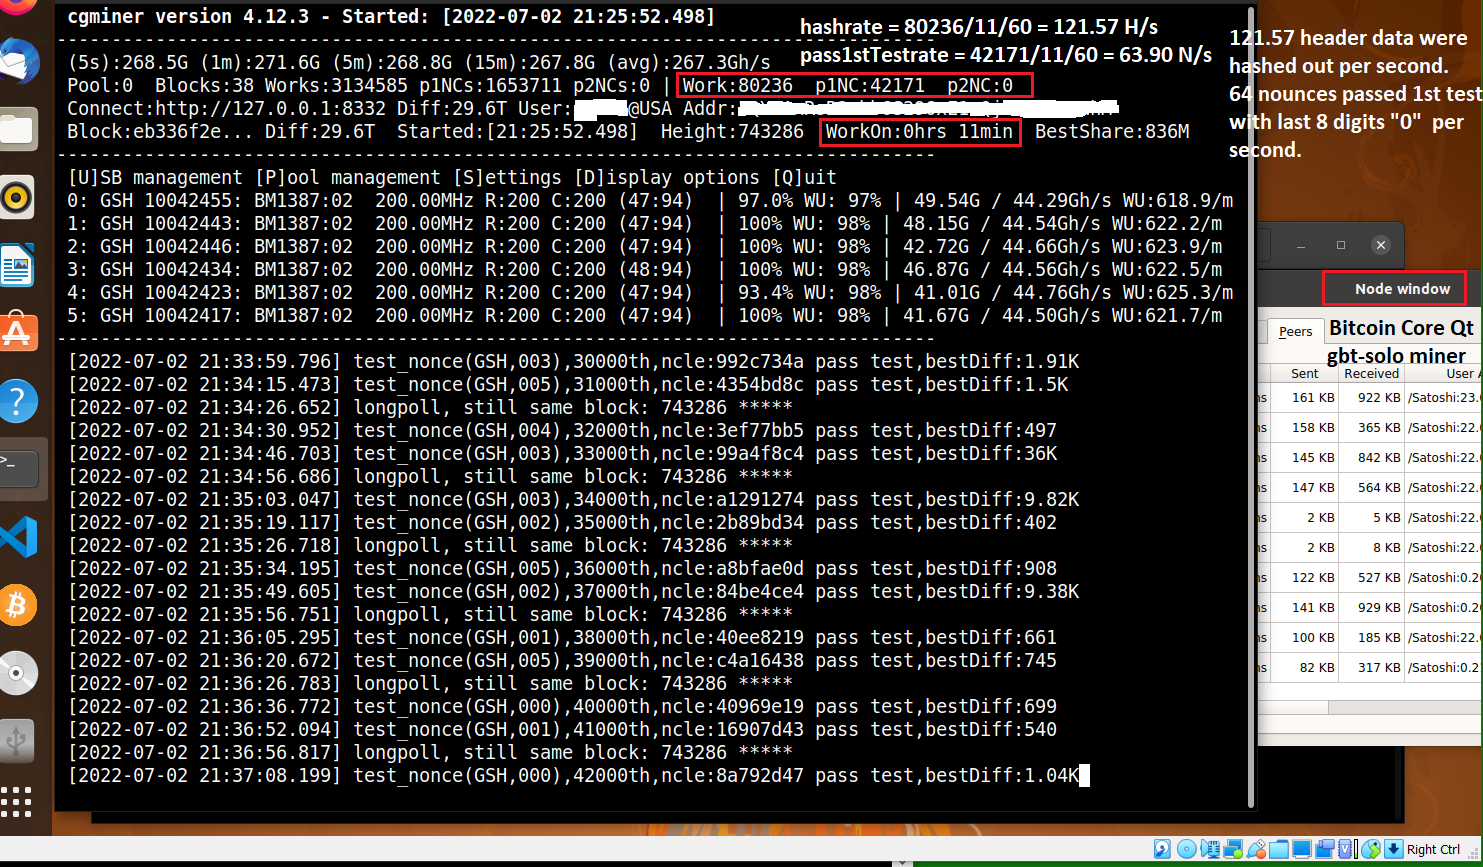
Task: Select peer row with 527 KB received
Action: [x=1370, y=577]
